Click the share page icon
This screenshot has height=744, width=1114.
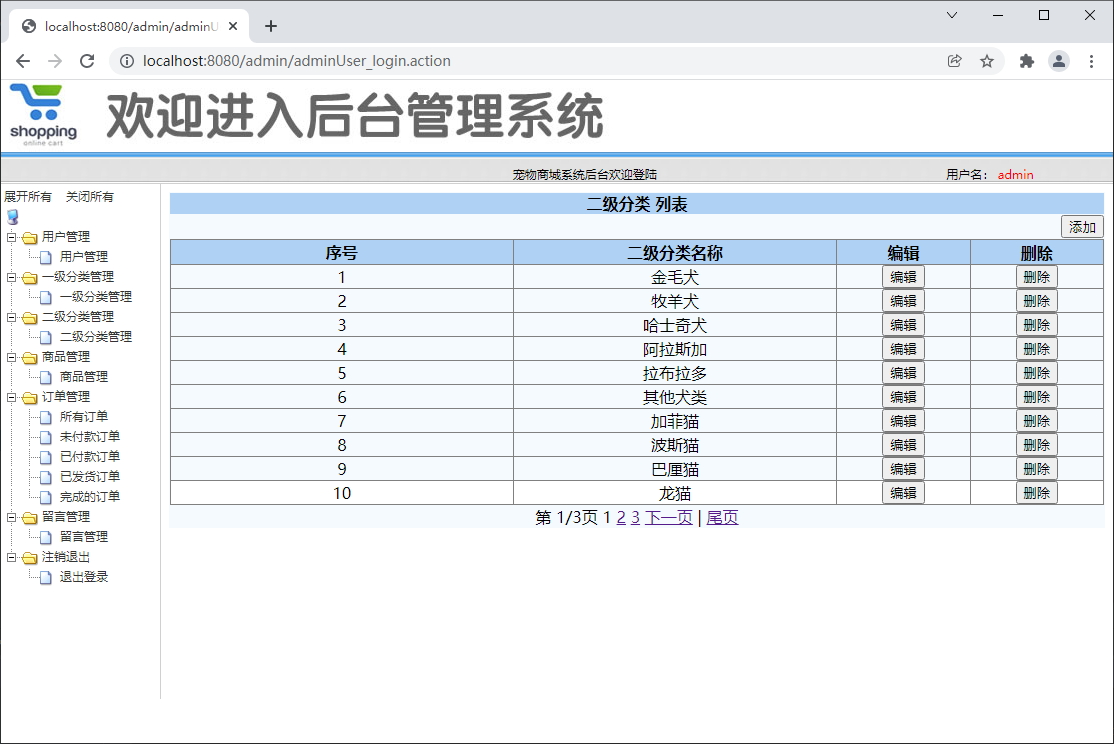955,61
